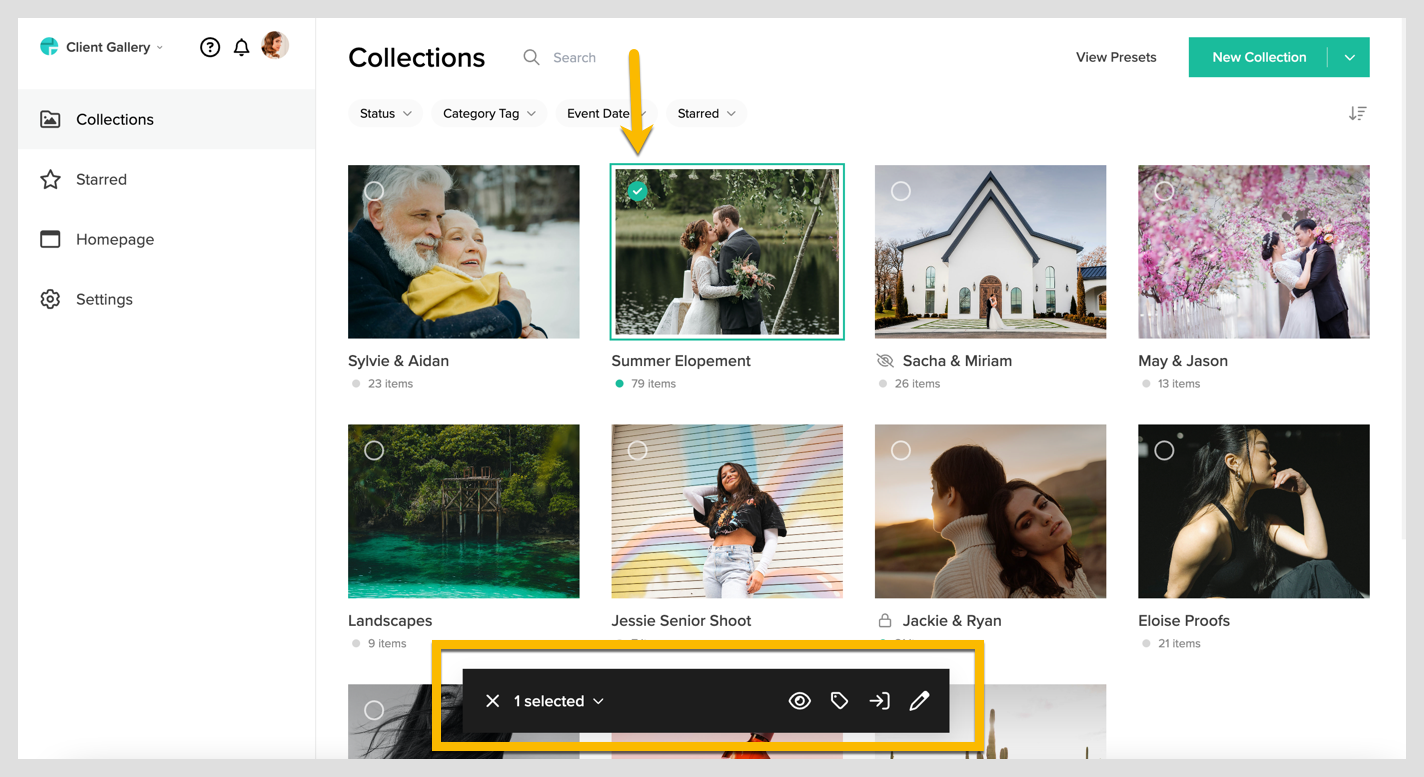The height and width of the screenshot is (777, 1424).
Task: Click the pencil edit icon in selection bar
Action: (919, 701)
